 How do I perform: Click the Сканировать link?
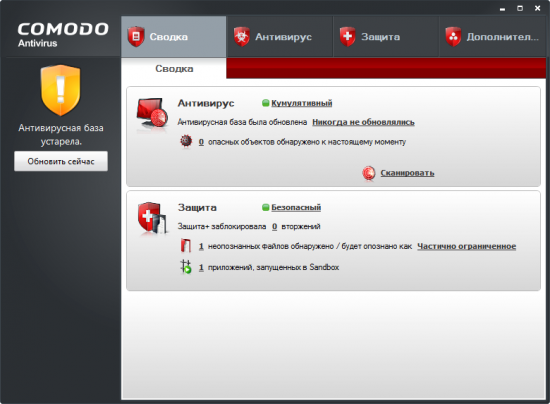coord(407,173)
